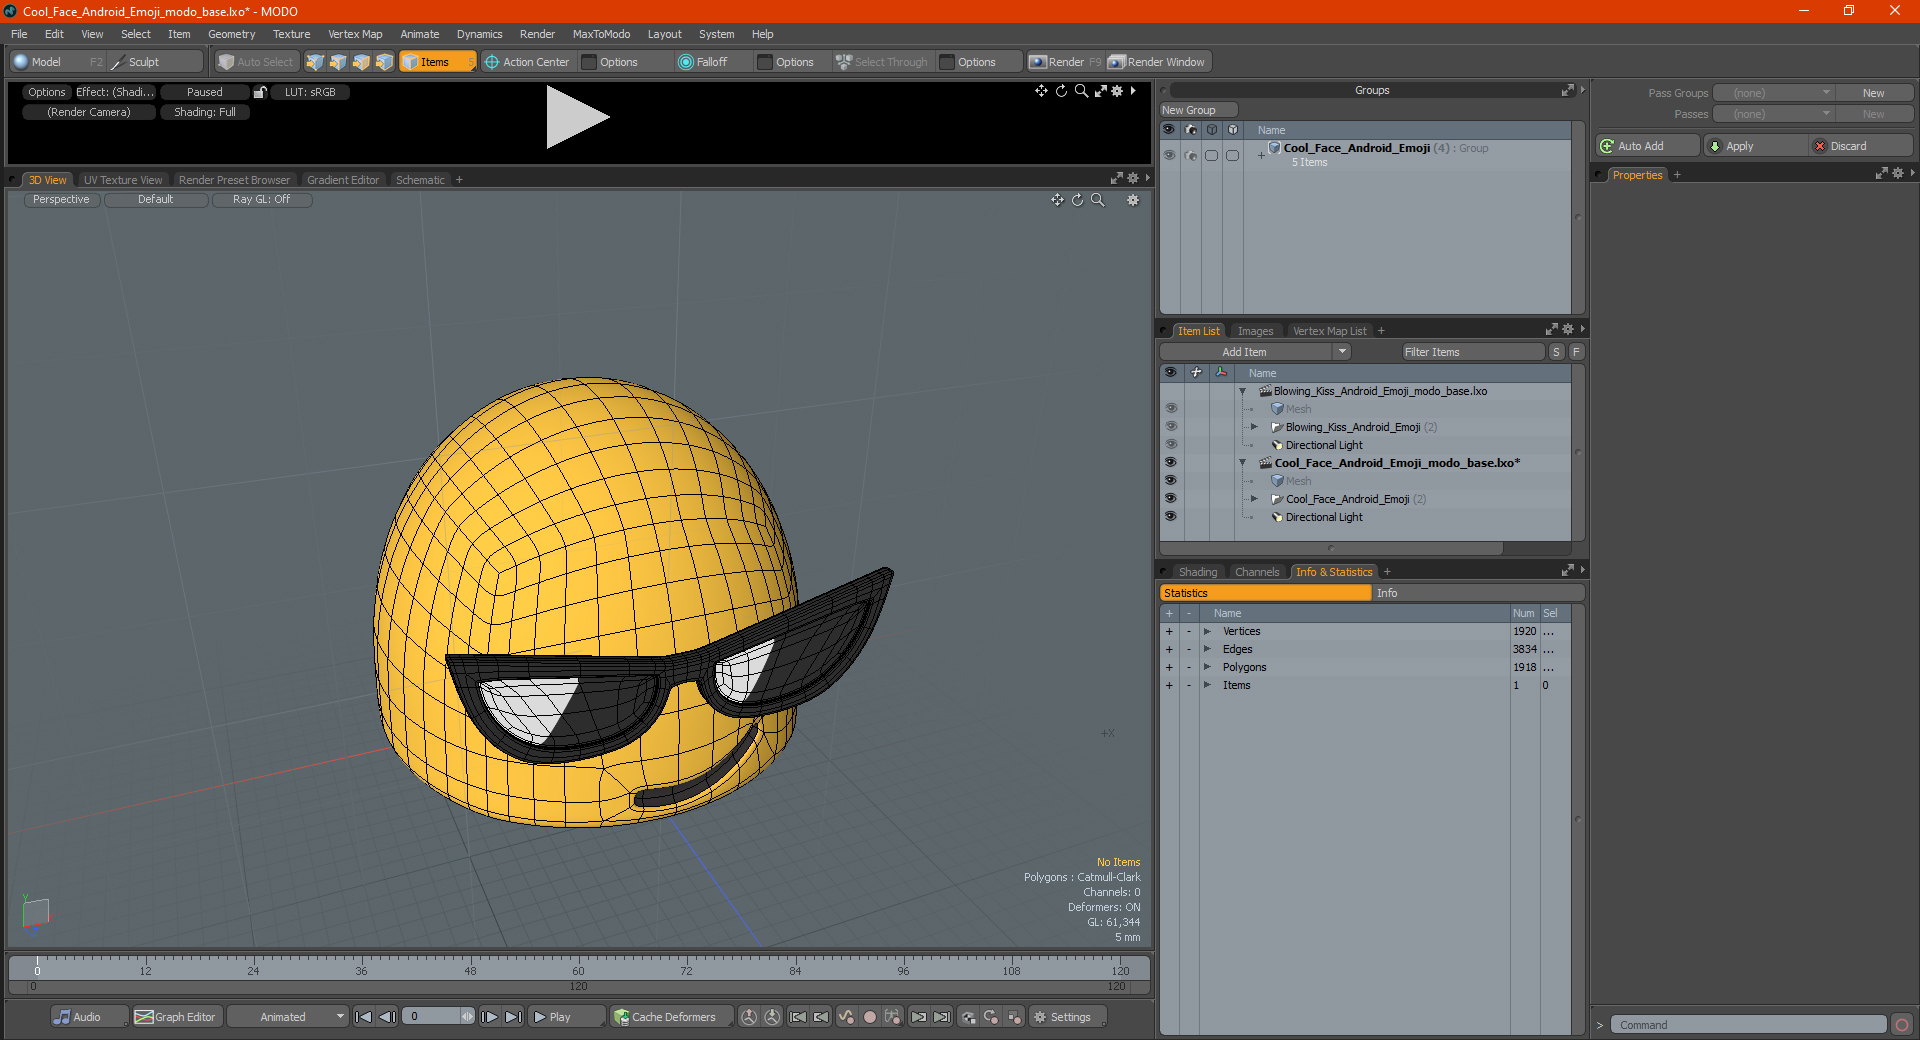Expand the Cool_Face_Android_Emoji tree item
Screen dimensions: 1920x1040
[1254, 499]
